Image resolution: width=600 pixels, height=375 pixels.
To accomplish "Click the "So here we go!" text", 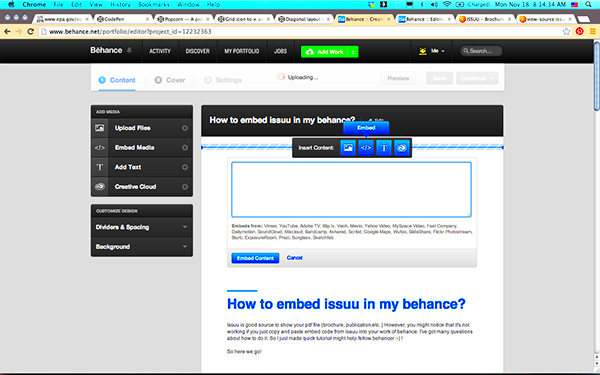I will tap(244, 351).
